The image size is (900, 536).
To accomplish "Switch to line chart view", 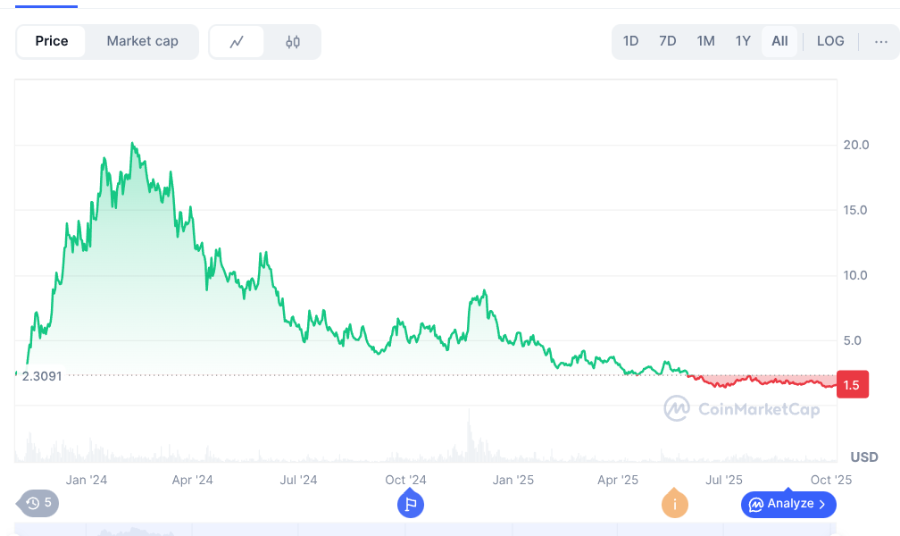I will [x=237, y=42].
